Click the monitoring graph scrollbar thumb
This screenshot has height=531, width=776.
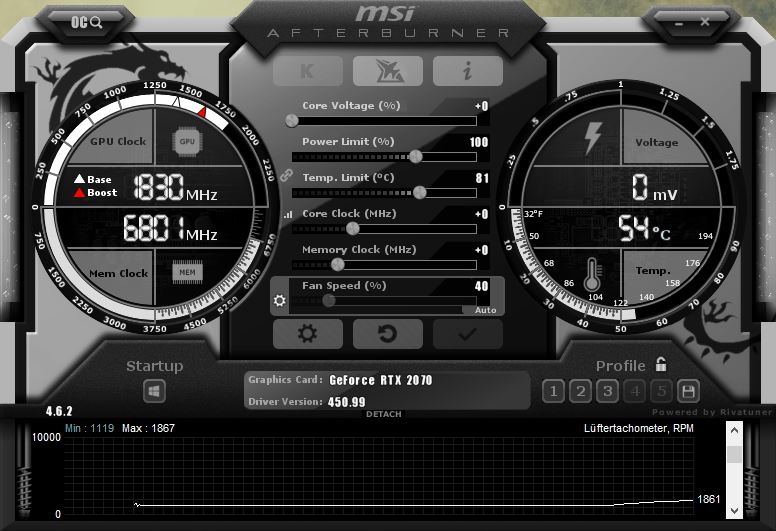coord(734,454)
